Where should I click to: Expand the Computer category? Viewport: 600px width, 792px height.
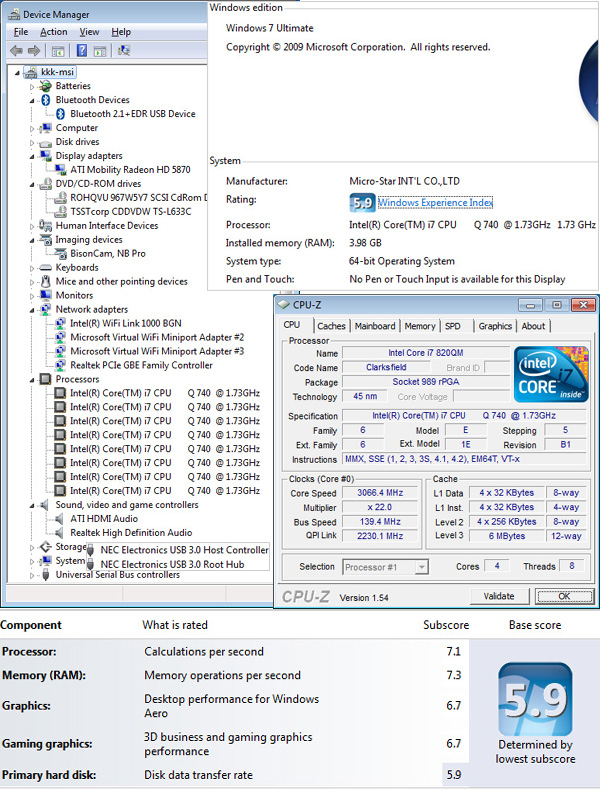coord(32,129)
